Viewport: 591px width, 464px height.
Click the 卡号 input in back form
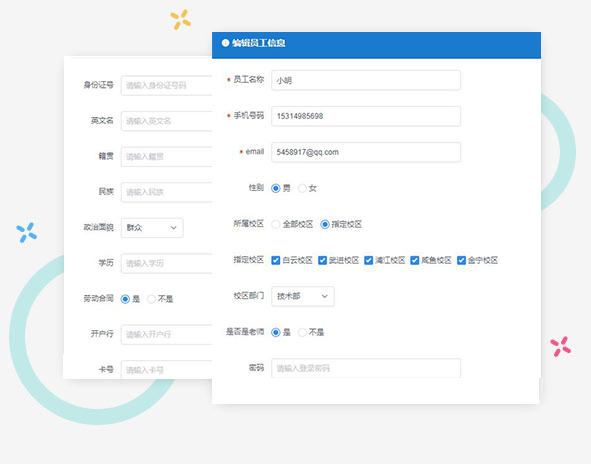pos(167,370)
